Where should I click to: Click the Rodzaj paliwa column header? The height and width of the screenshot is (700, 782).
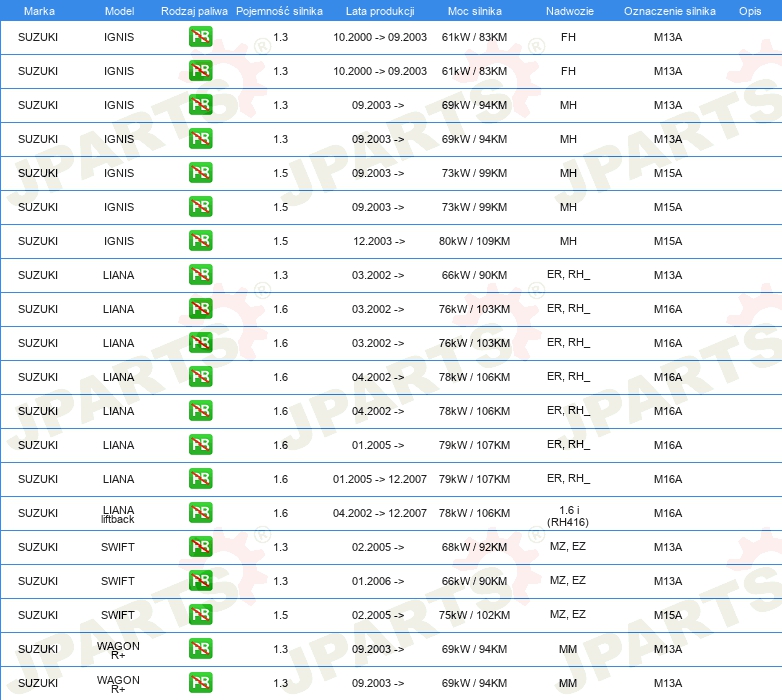[194, 11]
